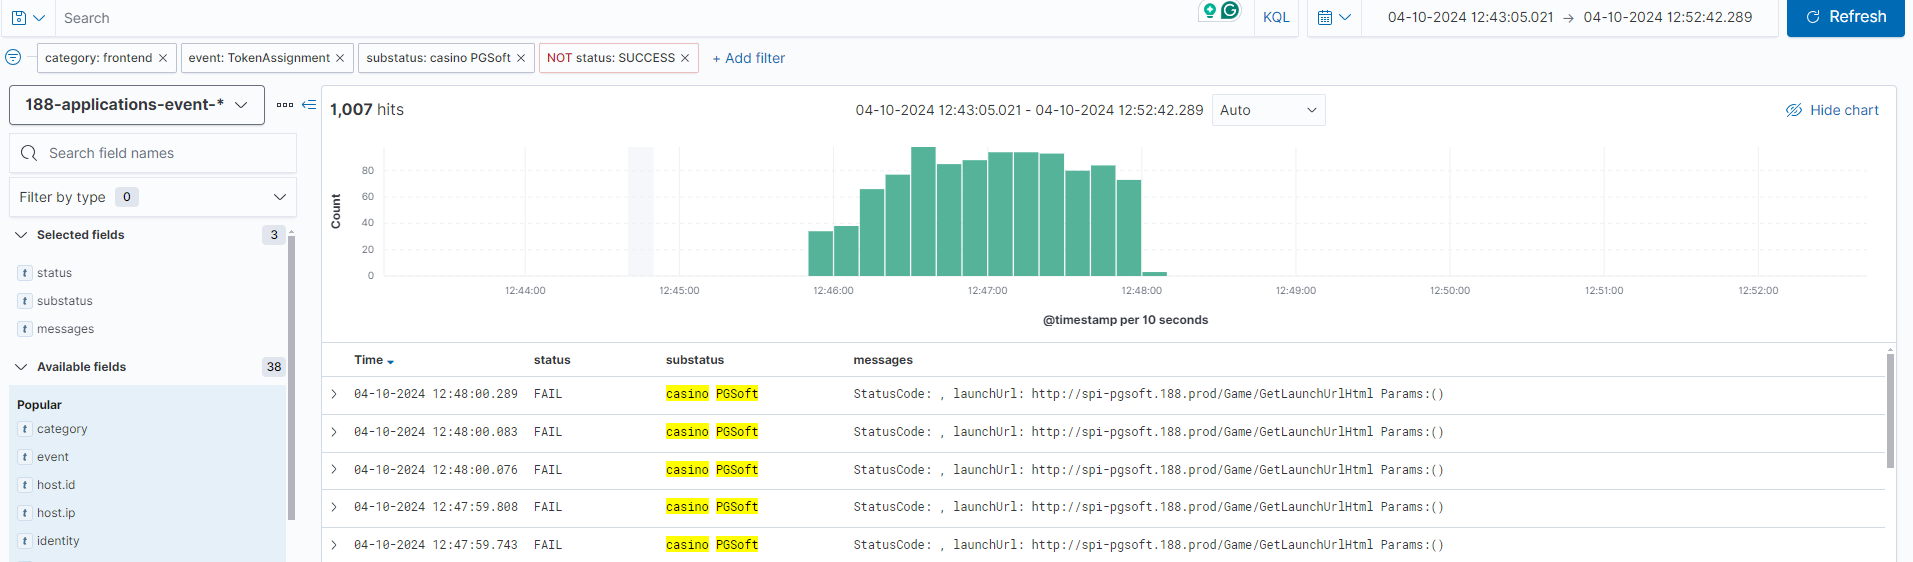The width and height of the screenshot is (1913, 562).
Task: Open the saved queries menu icon
Action: [27, 18]
